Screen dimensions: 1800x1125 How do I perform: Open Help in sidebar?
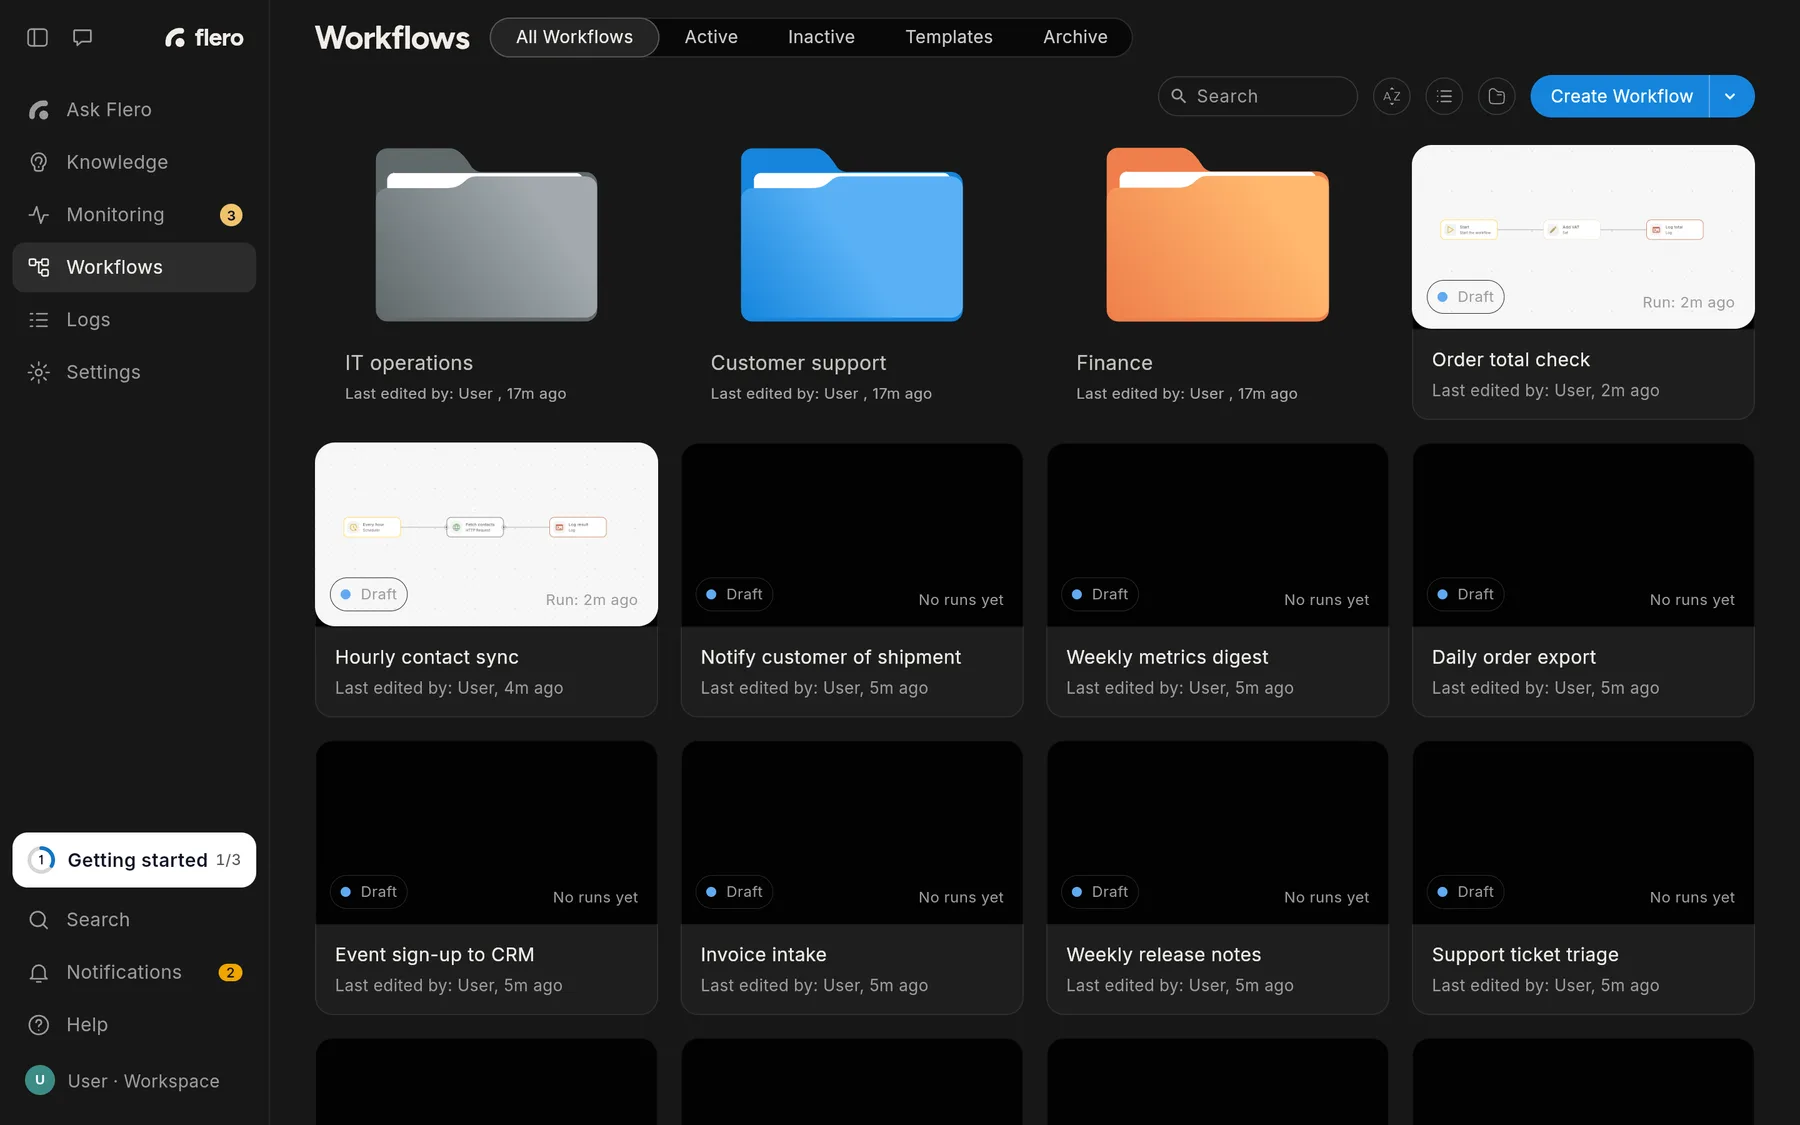coord(134,1025)
